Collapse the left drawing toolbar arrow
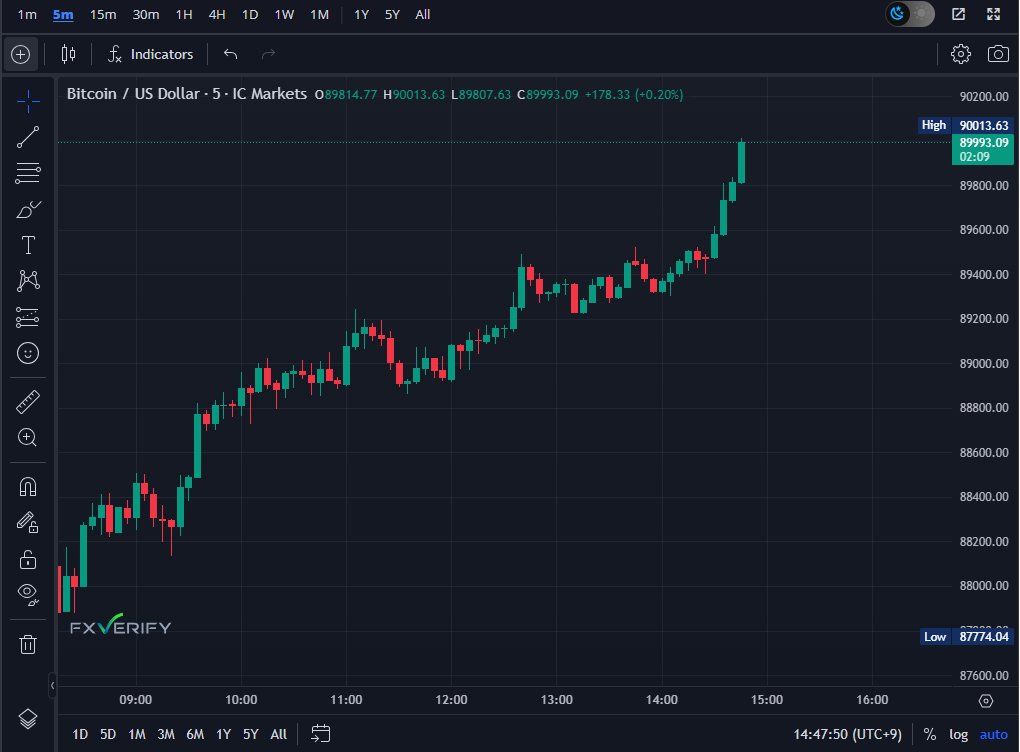1020x752 pixels. pyautogui.click(x=52, y=685)
